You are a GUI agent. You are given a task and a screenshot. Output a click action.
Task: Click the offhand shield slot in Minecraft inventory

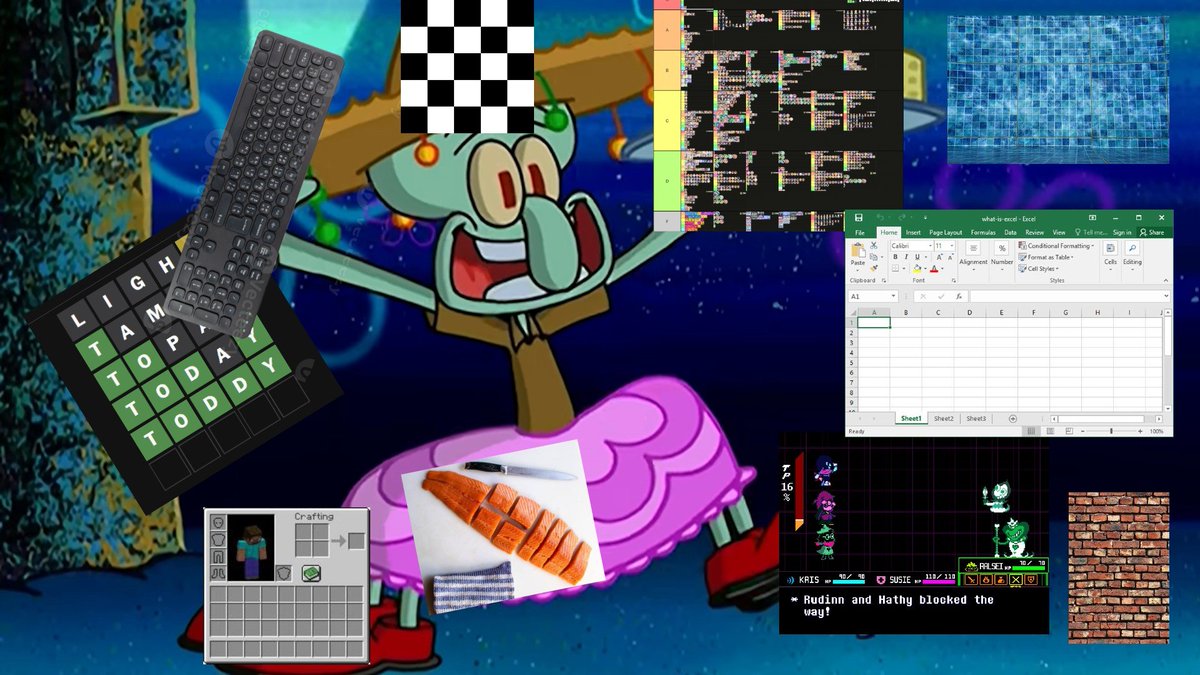pyautogui.click(x=284, y=573)
